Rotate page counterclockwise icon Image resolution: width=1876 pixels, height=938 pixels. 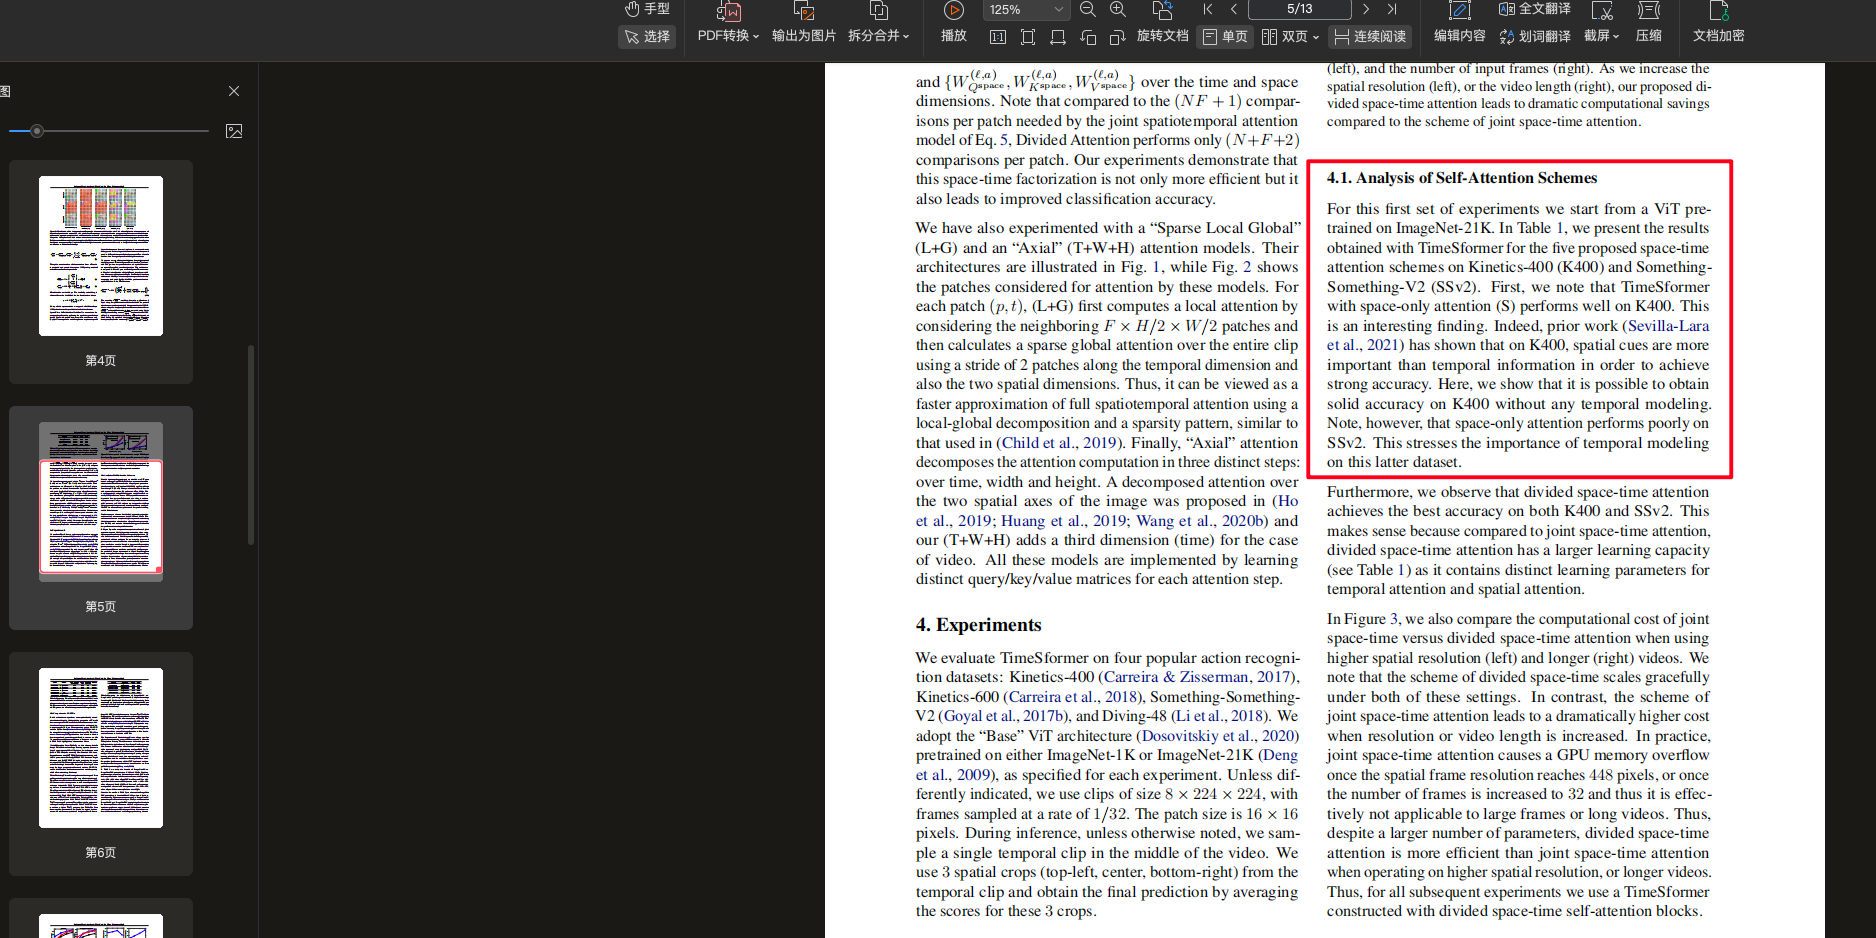coord(1088,37)
